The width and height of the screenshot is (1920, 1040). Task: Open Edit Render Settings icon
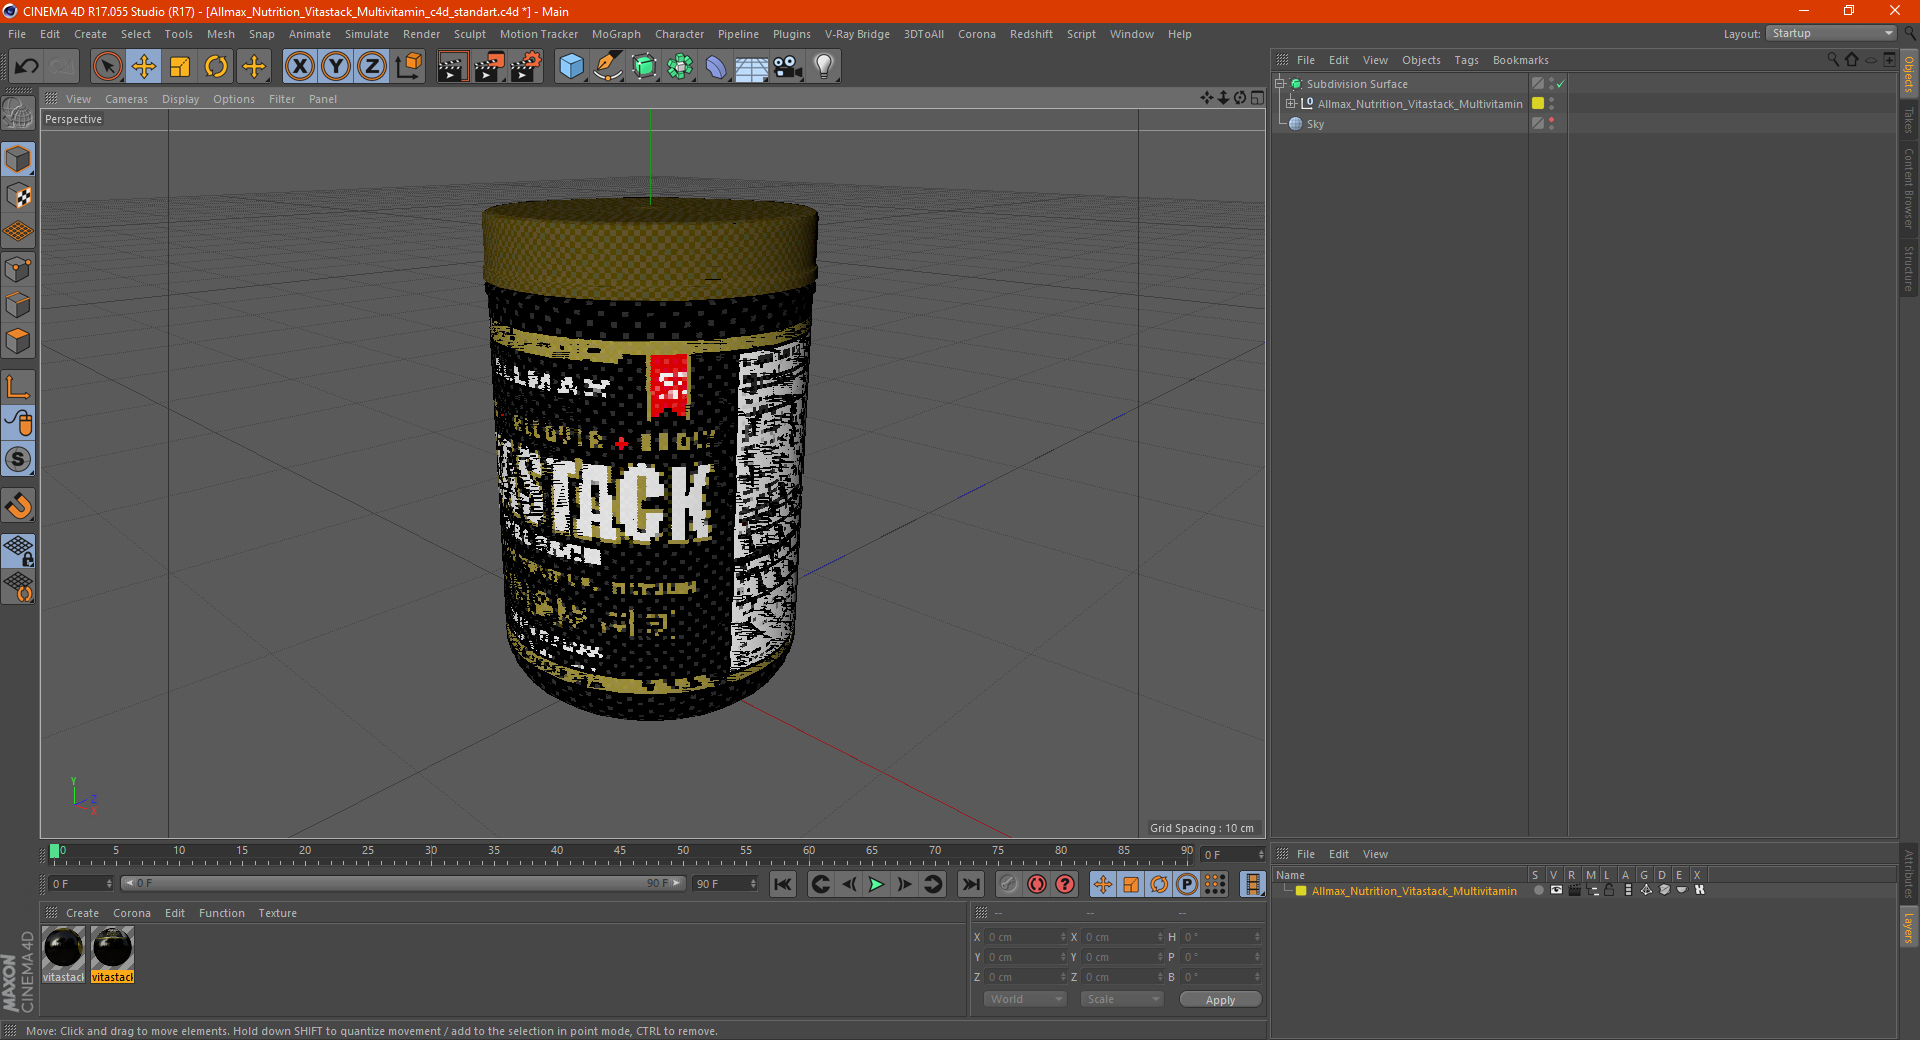[x=526, y=67]
